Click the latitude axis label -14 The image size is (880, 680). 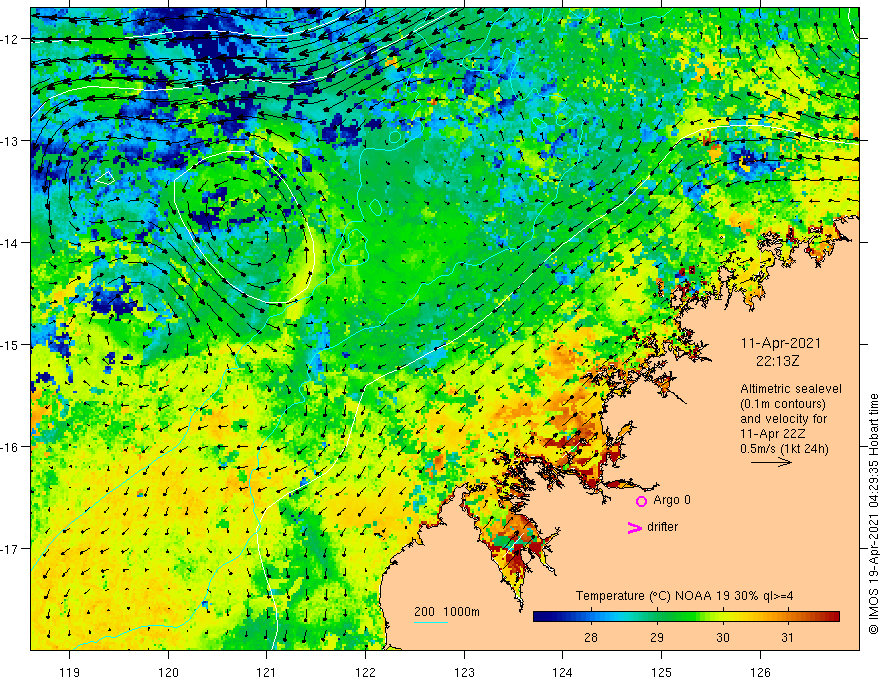[11, 243]
